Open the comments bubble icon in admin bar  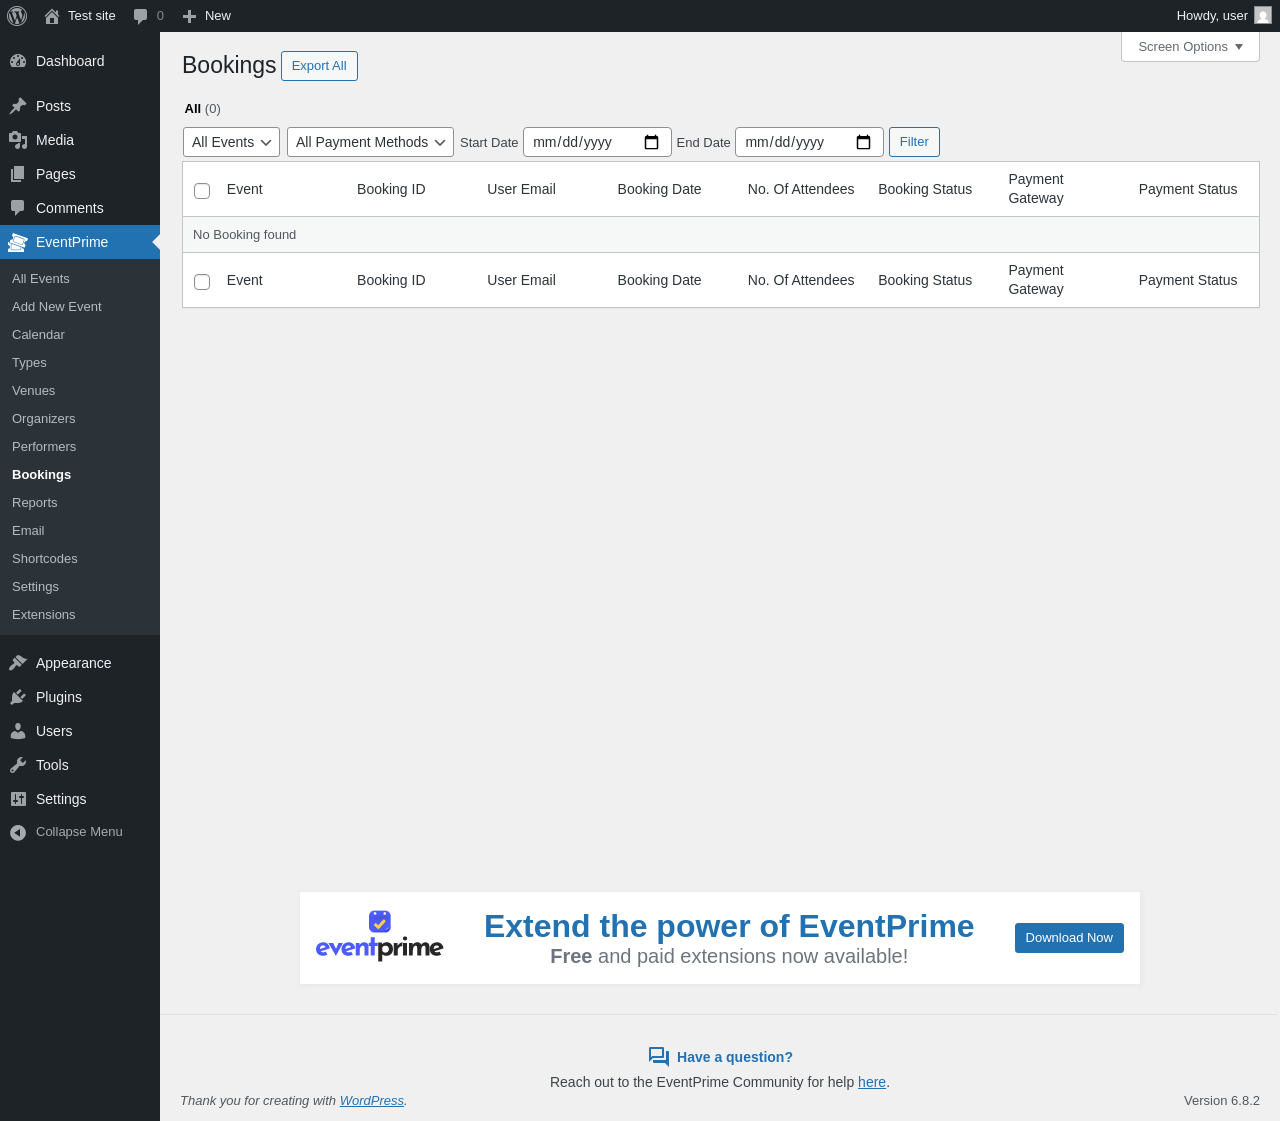click(x=141, y=16)
